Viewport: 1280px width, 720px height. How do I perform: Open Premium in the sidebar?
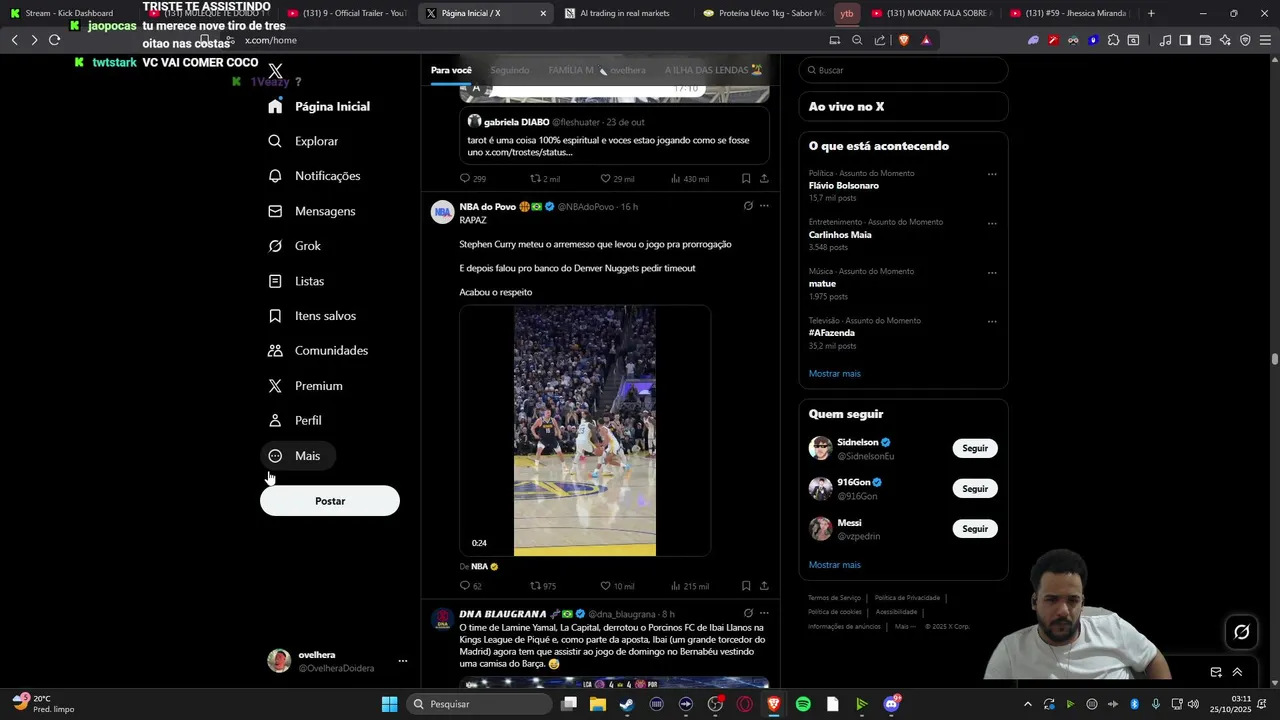(x=305, y=386)
